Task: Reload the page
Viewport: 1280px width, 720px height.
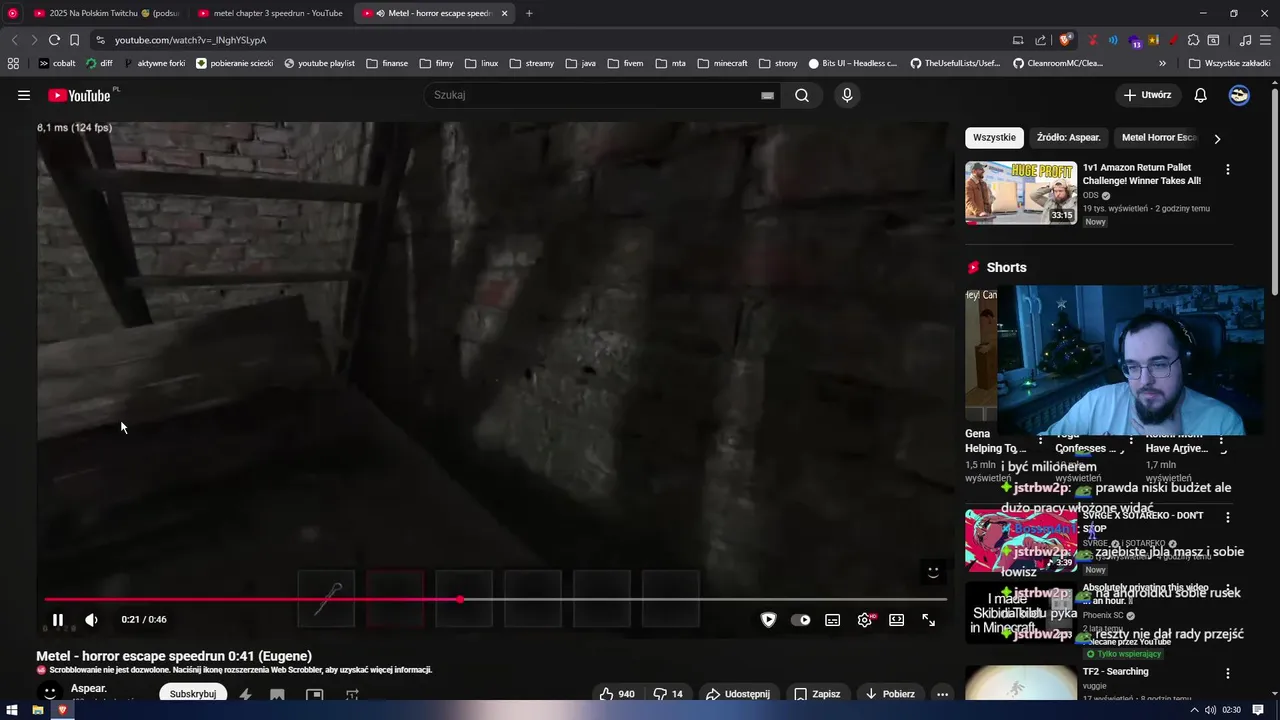Action: 54,40
